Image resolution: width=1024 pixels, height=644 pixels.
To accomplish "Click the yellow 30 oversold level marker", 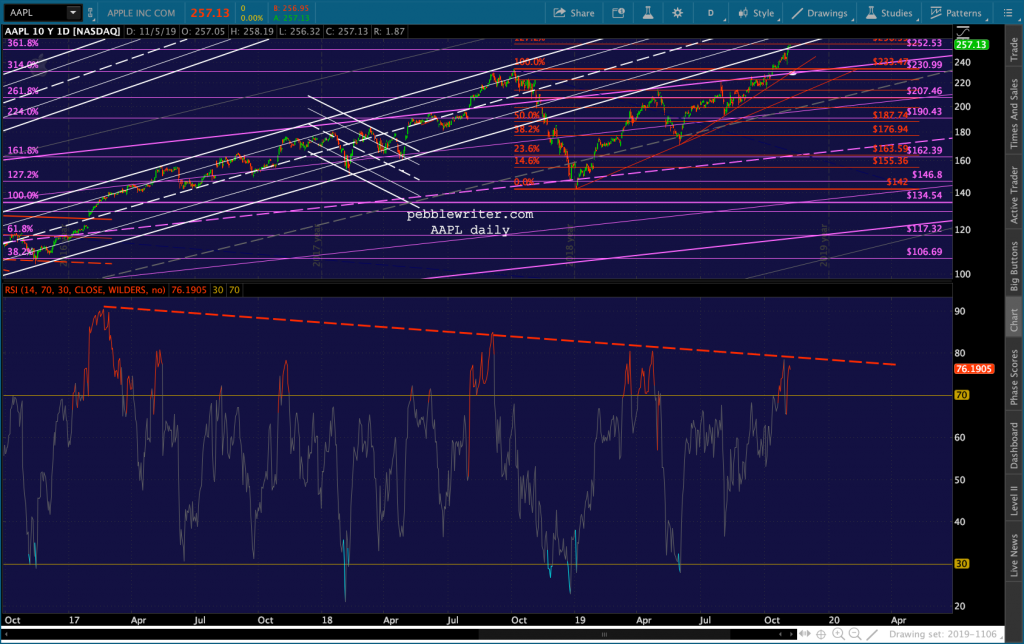I will pyautogui.click(x=962, y=564).
